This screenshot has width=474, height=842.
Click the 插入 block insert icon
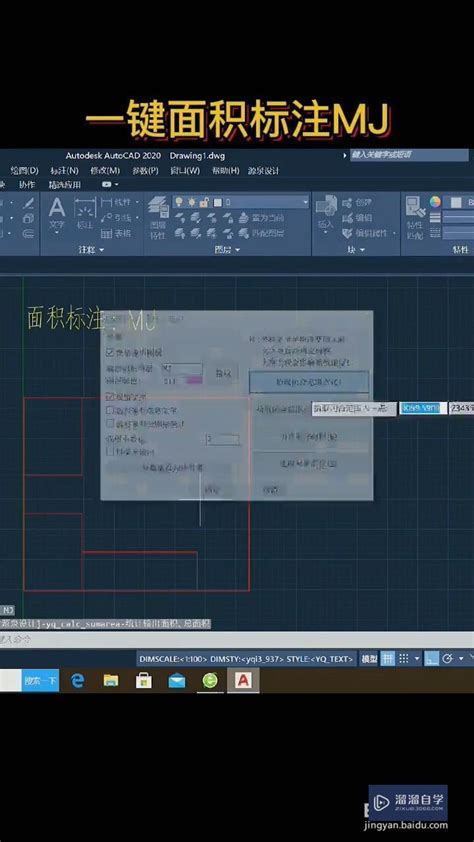point(326,214)
